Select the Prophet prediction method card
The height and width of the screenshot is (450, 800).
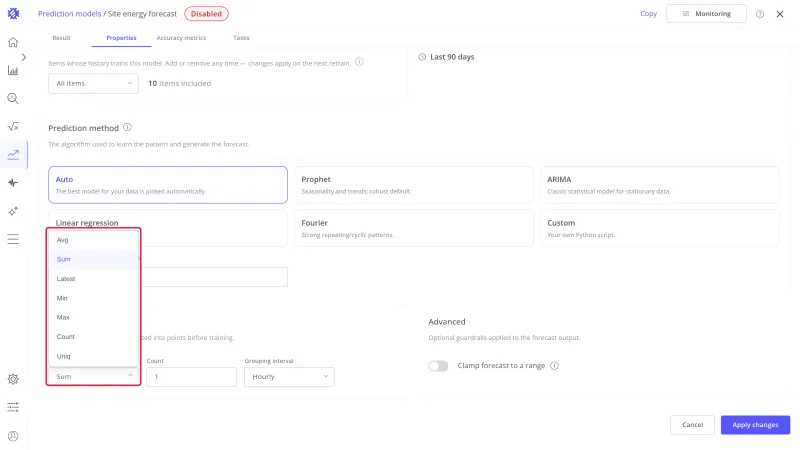click(414, 185)
